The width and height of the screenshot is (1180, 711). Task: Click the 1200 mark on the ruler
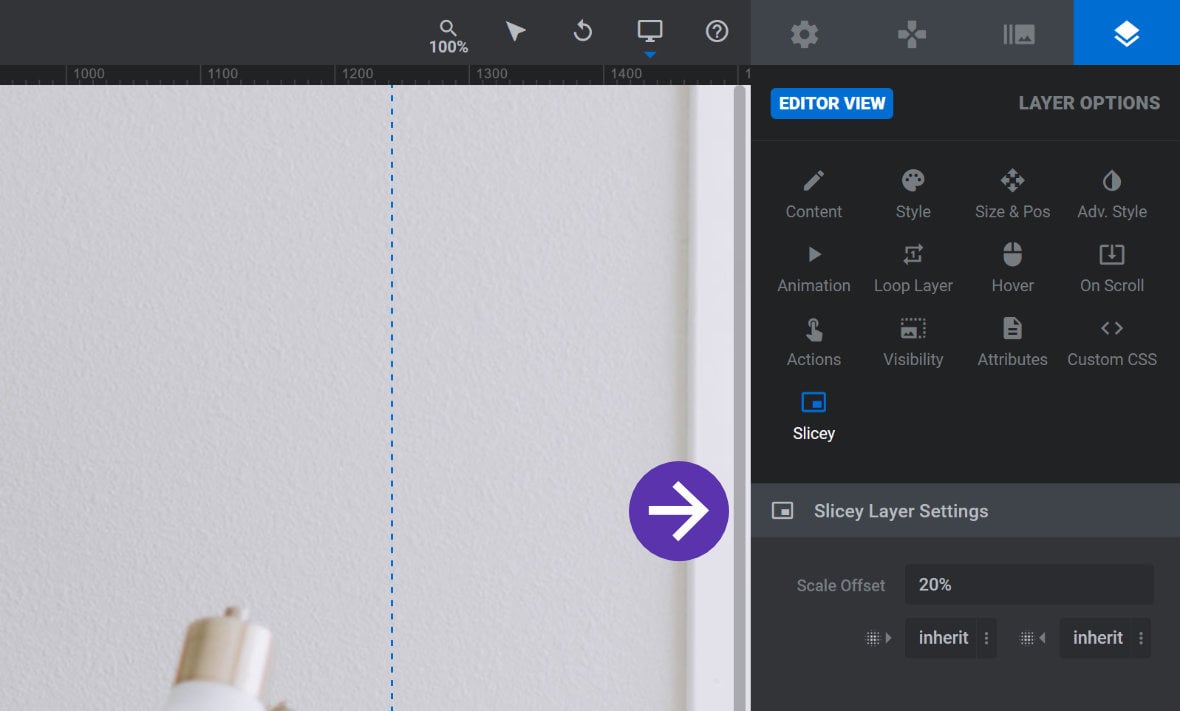coord(357,74)
